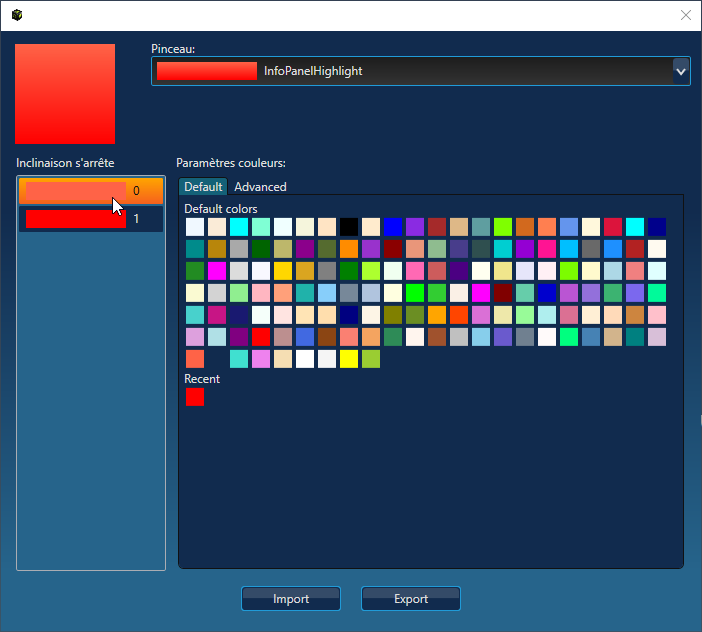702x632 pixels.
Task: Choose royal blue swatch beside saddle brown
Action: [x=305, y=337]
